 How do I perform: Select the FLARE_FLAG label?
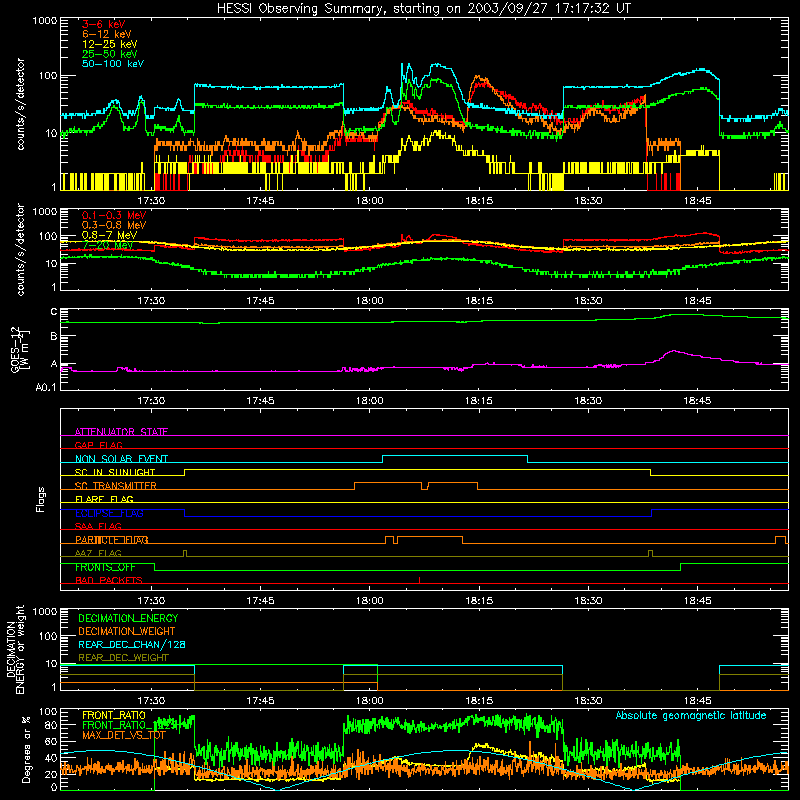click(104, 499)
